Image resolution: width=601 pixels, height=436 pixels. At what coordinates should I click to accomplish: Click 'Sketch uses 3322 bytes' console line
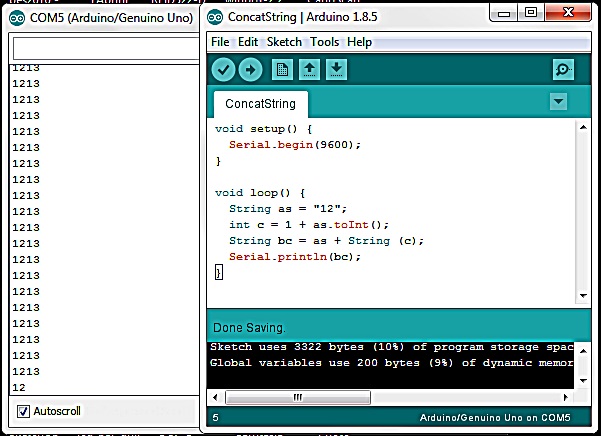tap(391, 347)
